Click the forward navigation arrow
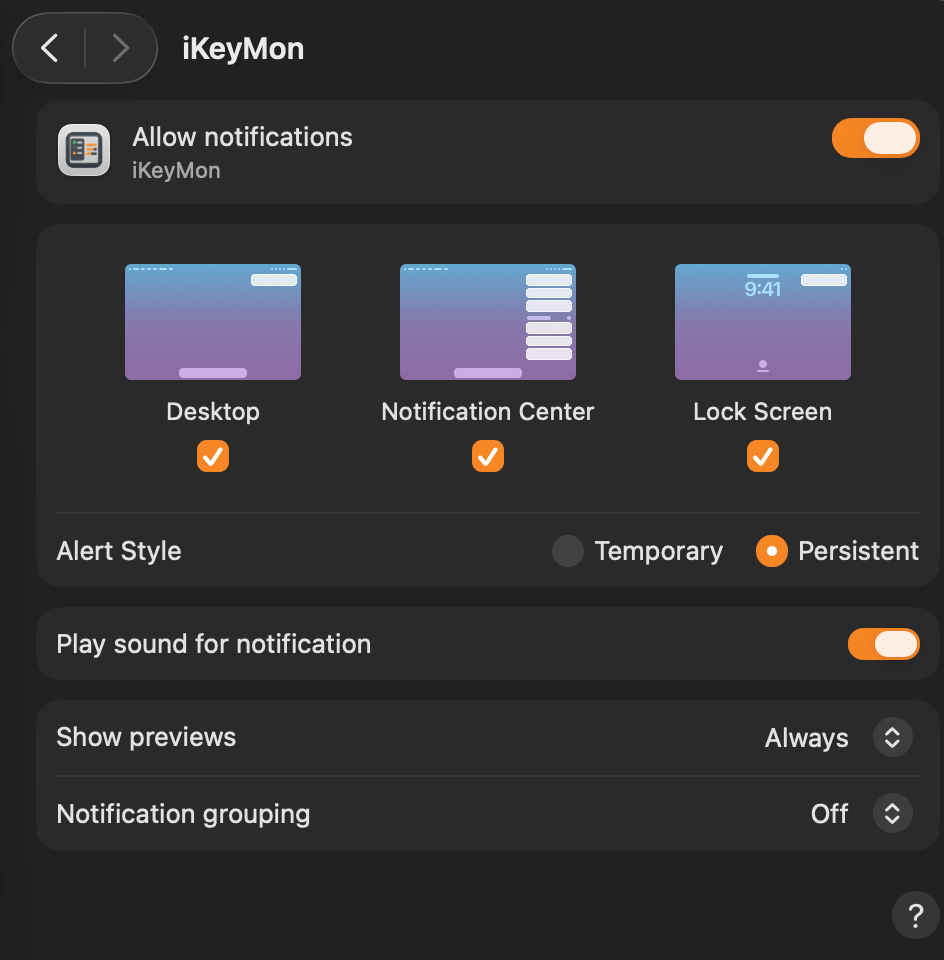Viewport: 944px width, 960px height. point(120,48)
